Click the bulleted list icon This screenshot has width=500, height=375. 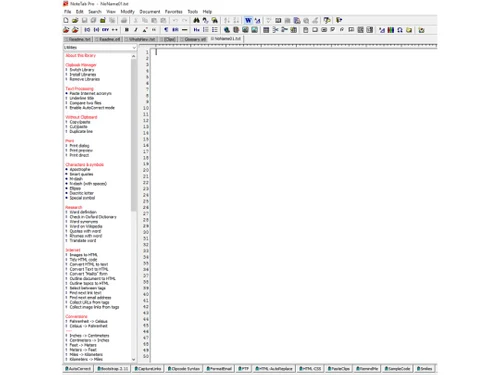(x=215, y=30)
